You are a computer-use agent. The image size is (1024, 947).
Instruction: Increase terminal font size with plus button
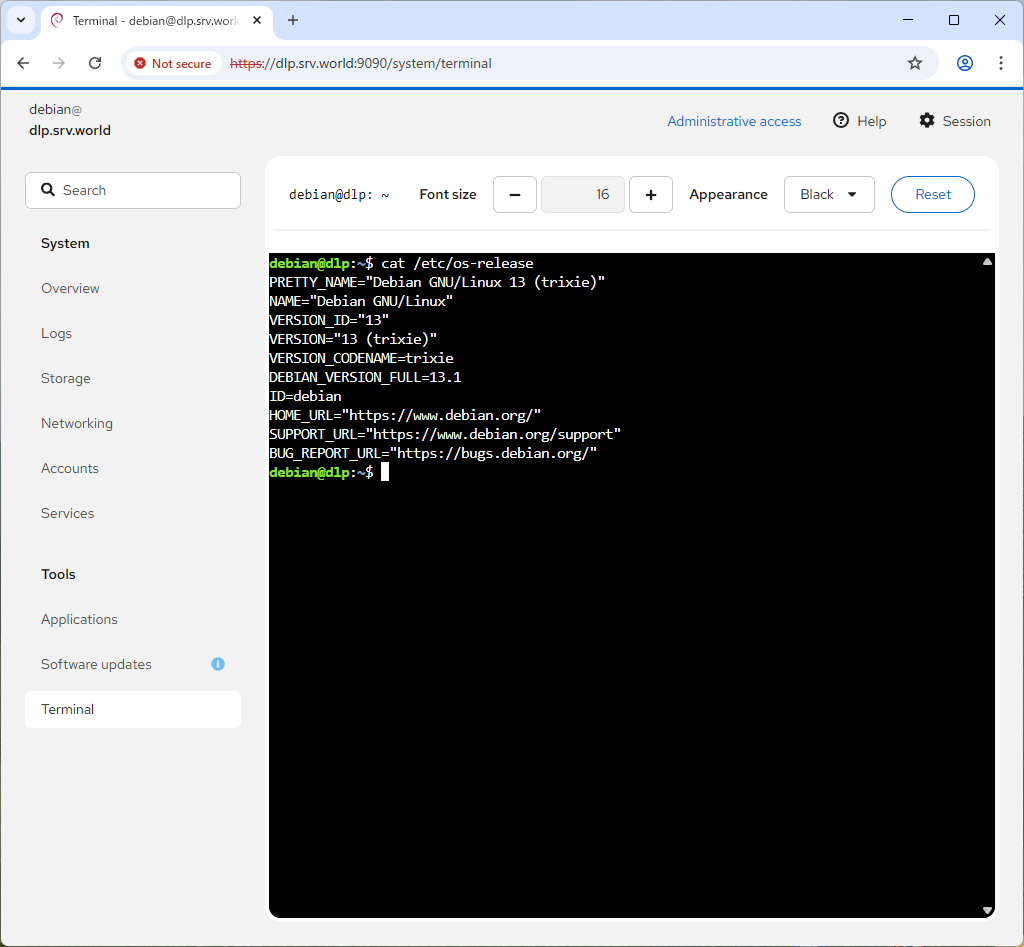click(x=651, y=195)
